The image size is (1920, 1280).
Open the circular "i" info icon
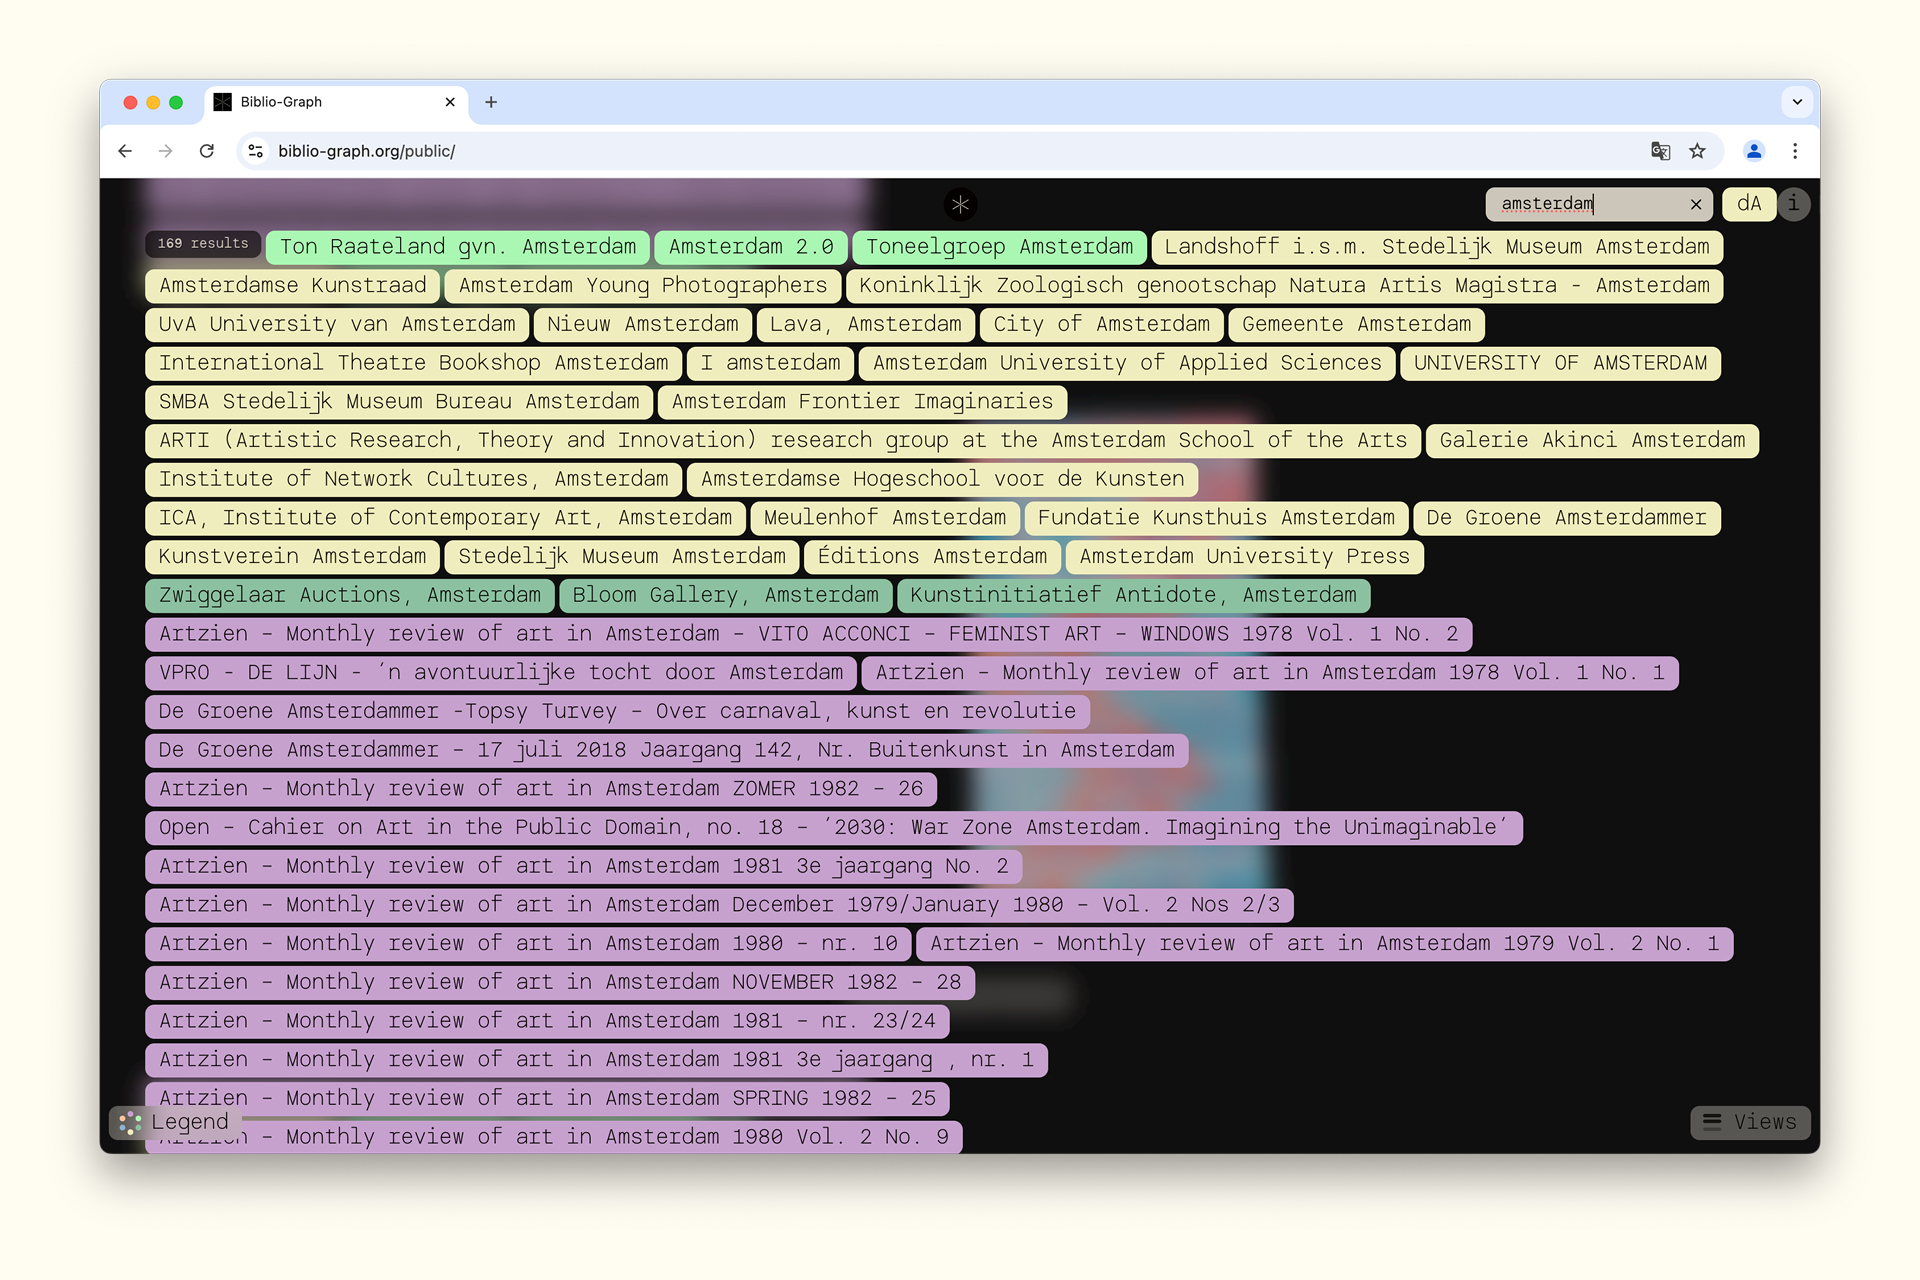(1793, 204)
